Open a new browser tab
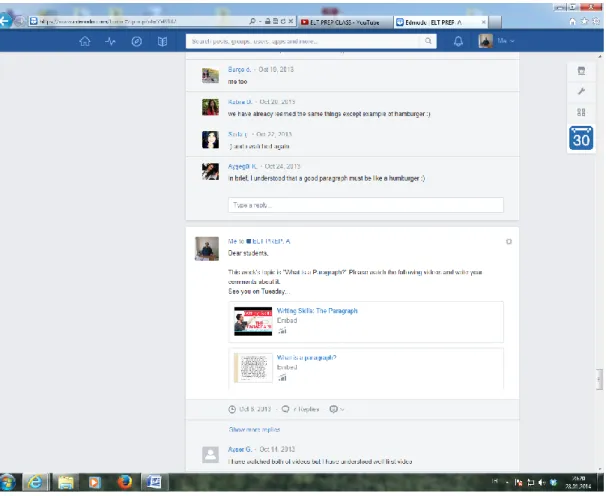Viewport: 606px width, 496px height. (x=495, y=22)
